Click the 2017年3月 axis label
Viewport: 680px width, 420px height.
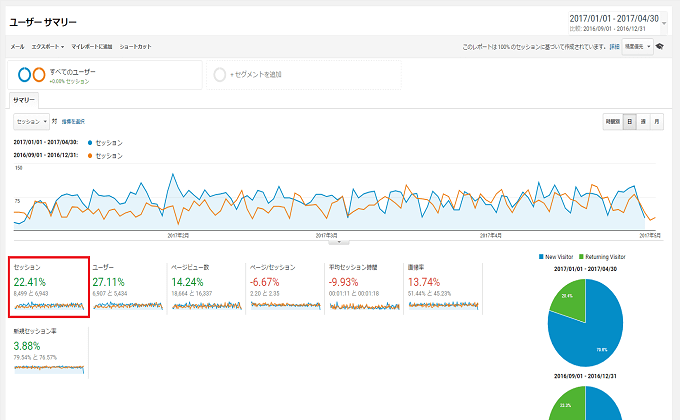(x=327, y=236)
